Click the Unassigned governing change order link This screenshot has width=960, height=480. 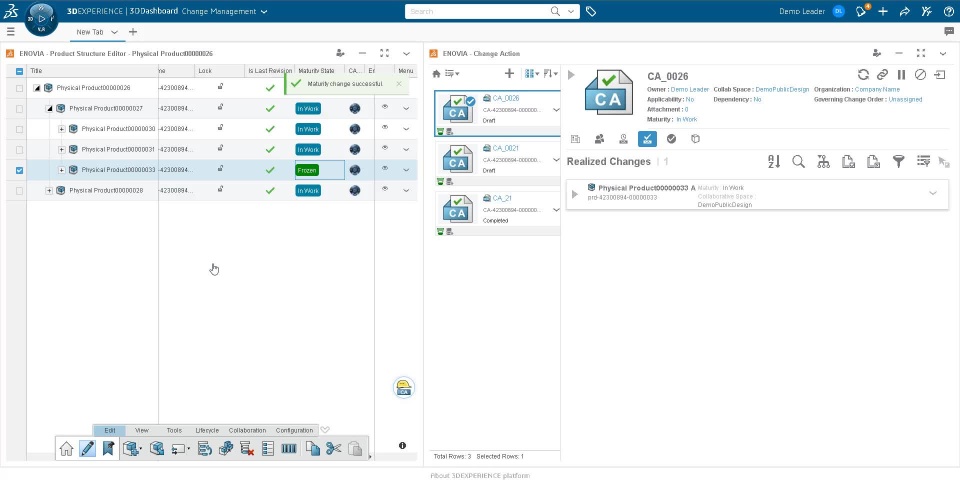[905, 99]
